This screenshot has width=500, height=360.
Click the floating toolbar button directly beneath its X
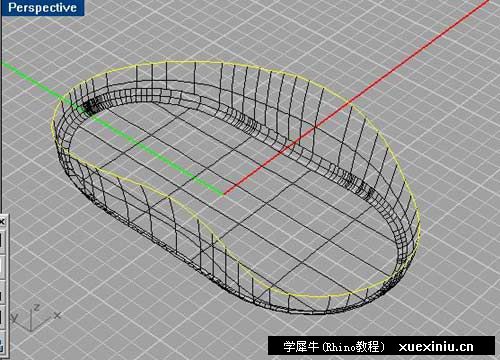pyautogui.click(x=2, y=241)
